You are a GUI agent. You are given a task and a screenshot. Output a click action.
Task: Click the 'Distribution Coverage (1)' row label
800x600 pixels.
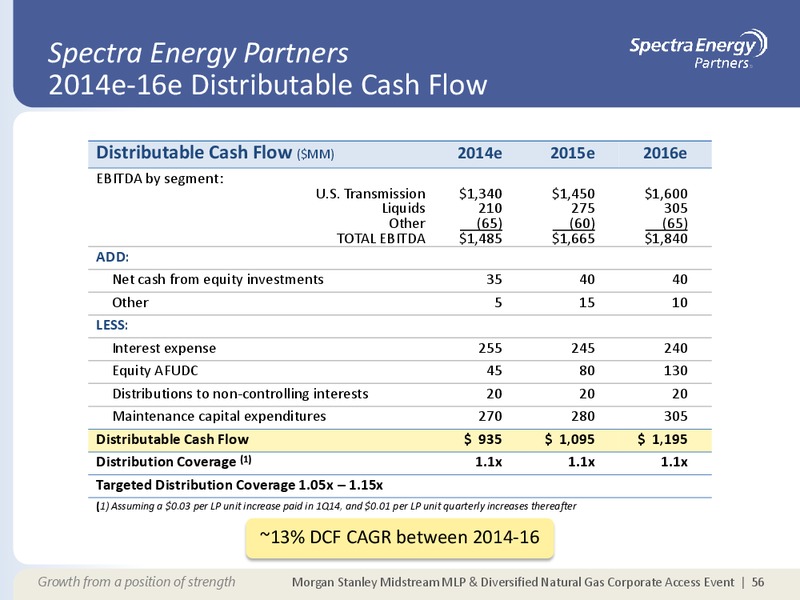(173, 462)
